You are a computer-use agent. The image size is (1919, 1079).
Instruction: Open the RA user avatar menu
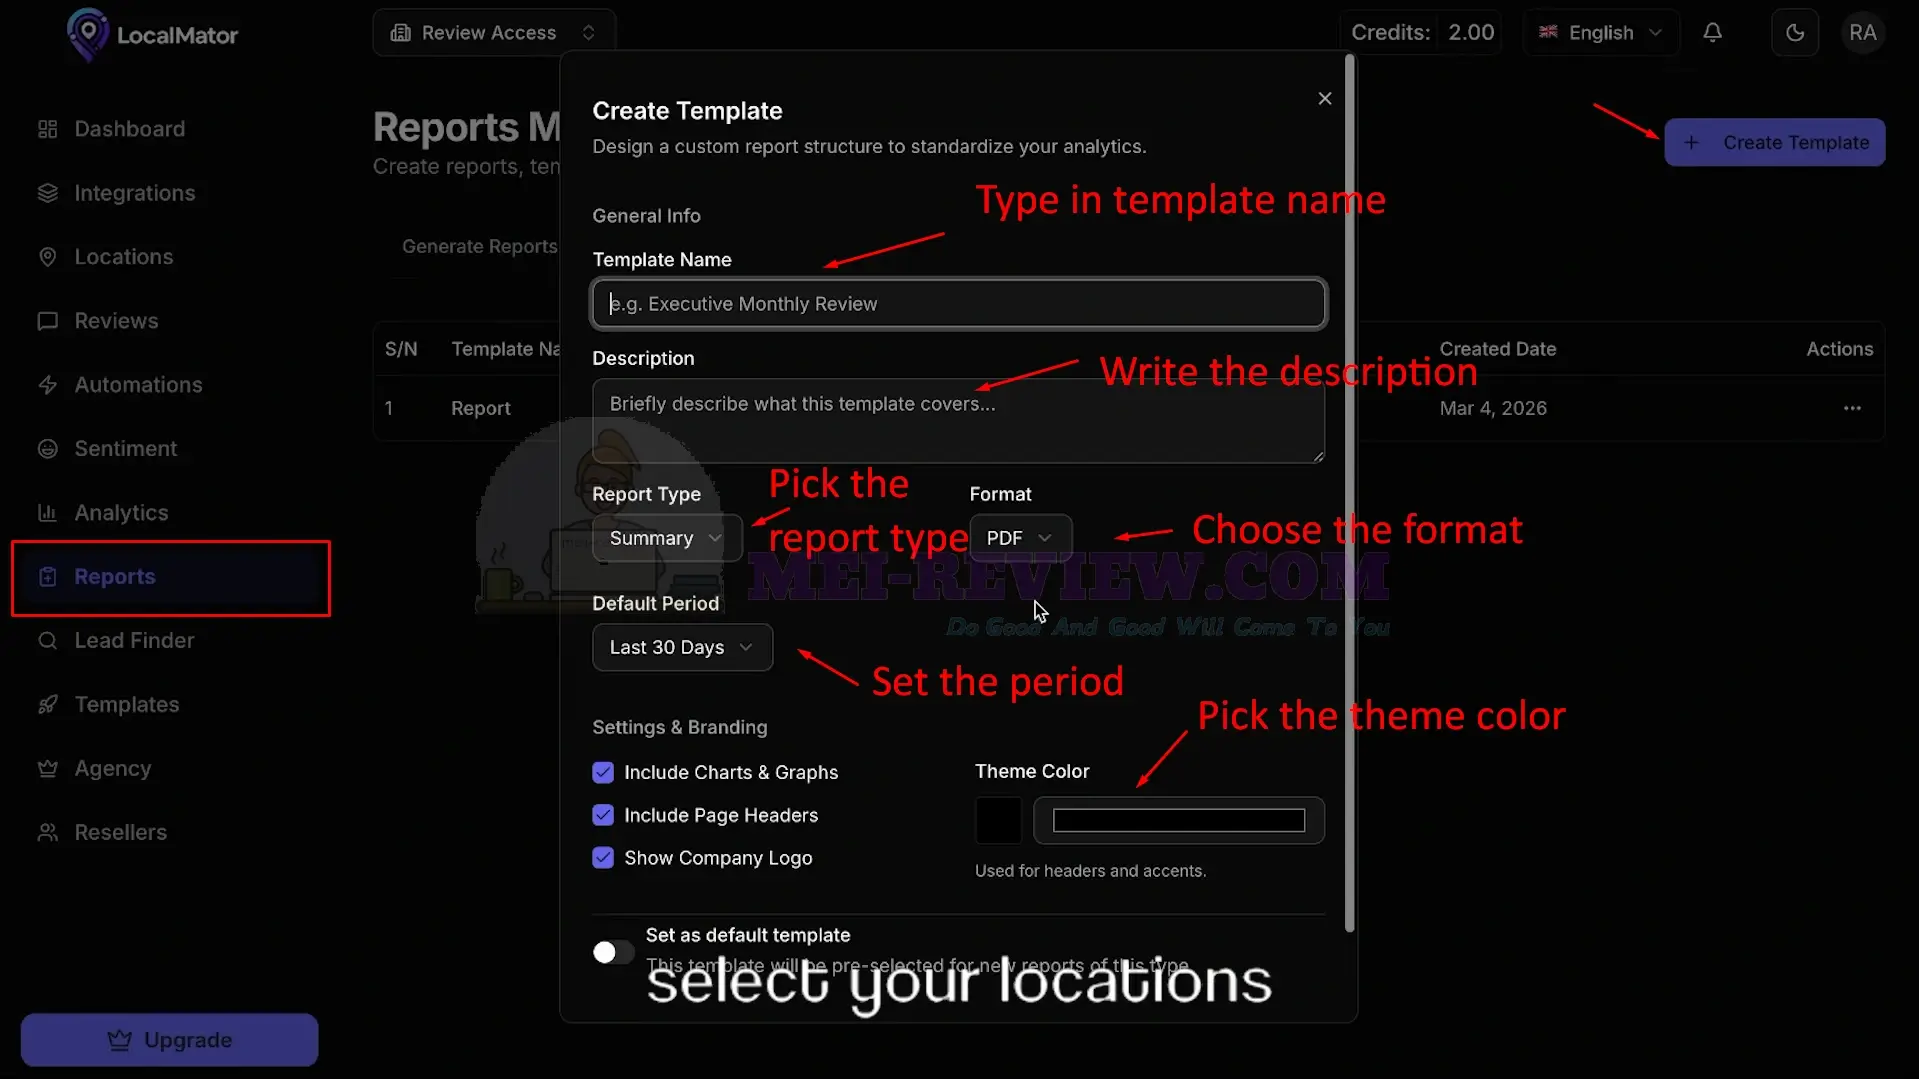(1862, 33)
